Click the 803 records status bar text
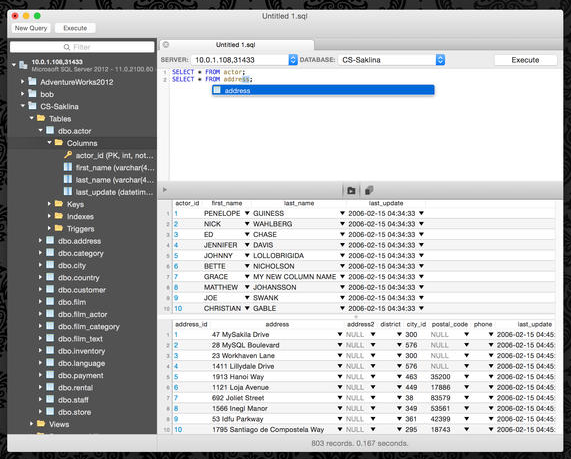This screenshot has height=459, width=571. [x=359, y=443]
